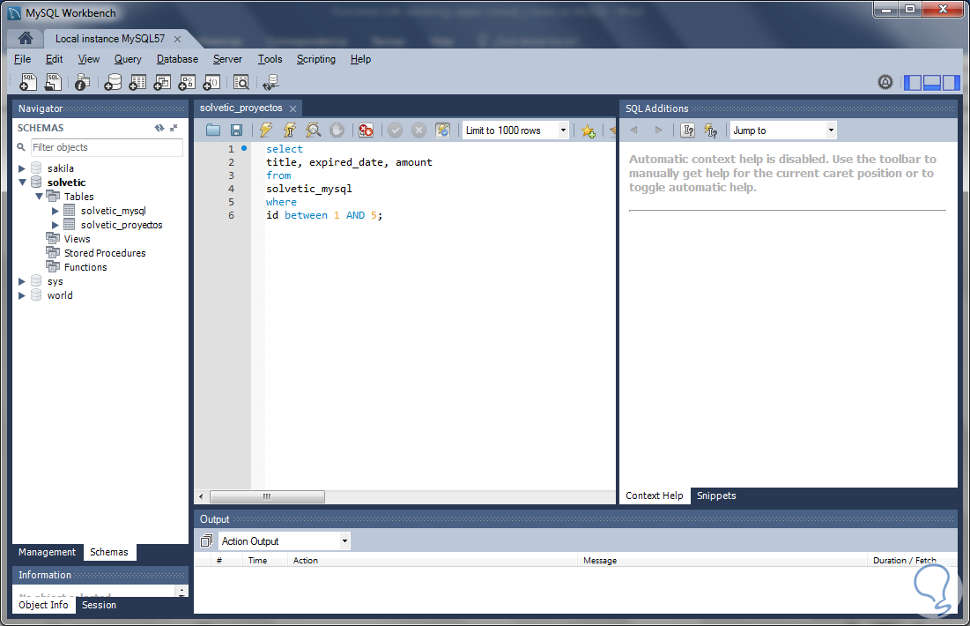This screenshot has height=626, width=970.
Task: Open the Home screen tab icon
Action: (25, 38)
